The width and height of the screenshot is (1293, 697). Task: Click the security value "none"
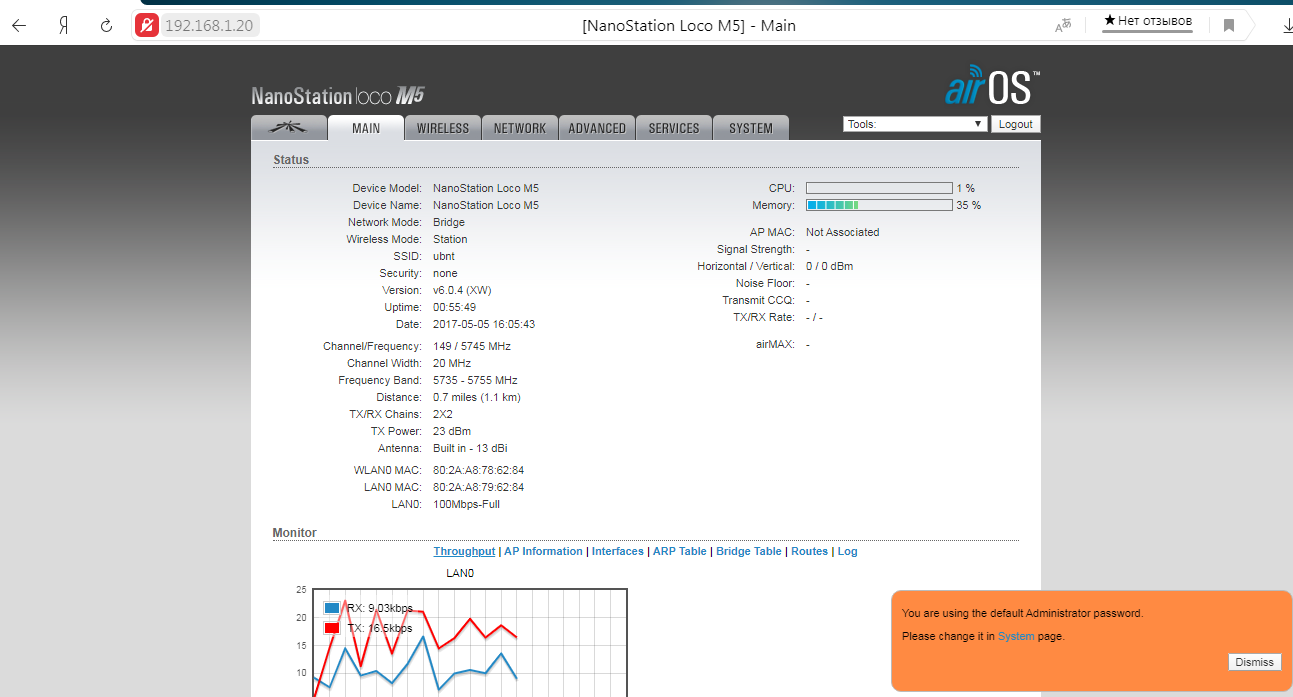(x=445, y=273)
